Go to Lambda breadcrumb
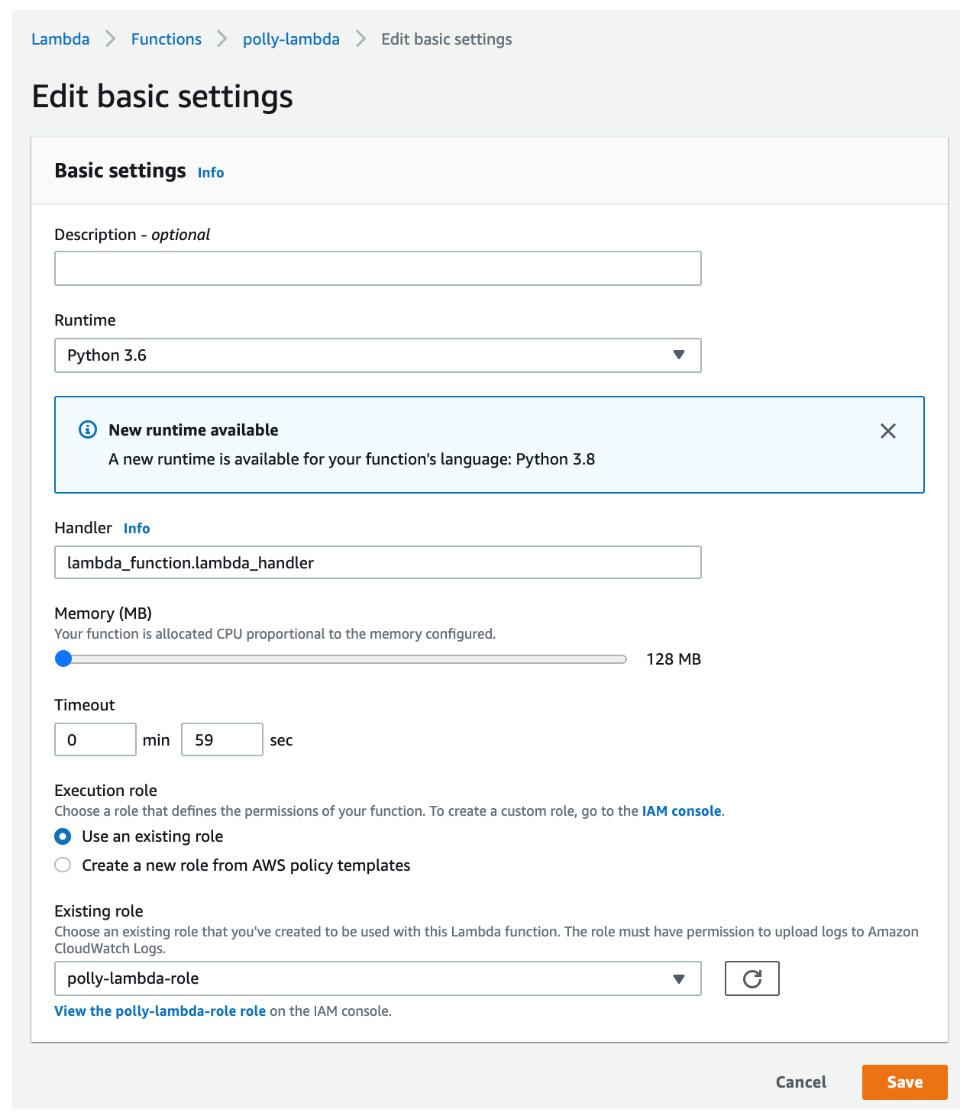Viewport: 975px width, 1115px height. 60,39
